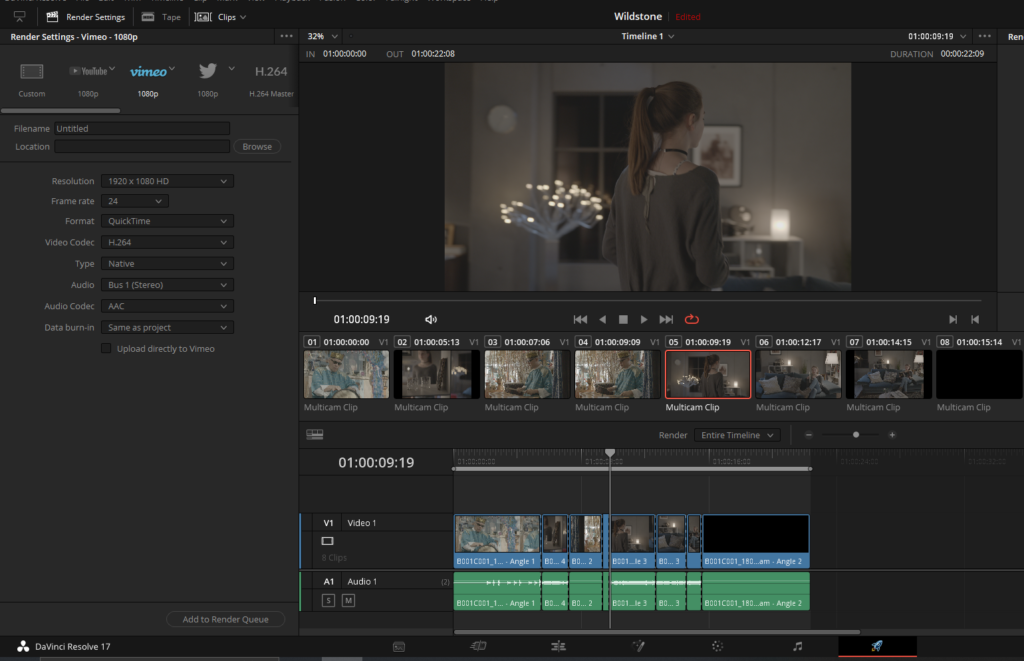Open the Type dropdown showing Native
Screen dimensions: 1024x661
click(x=167, y=264)
